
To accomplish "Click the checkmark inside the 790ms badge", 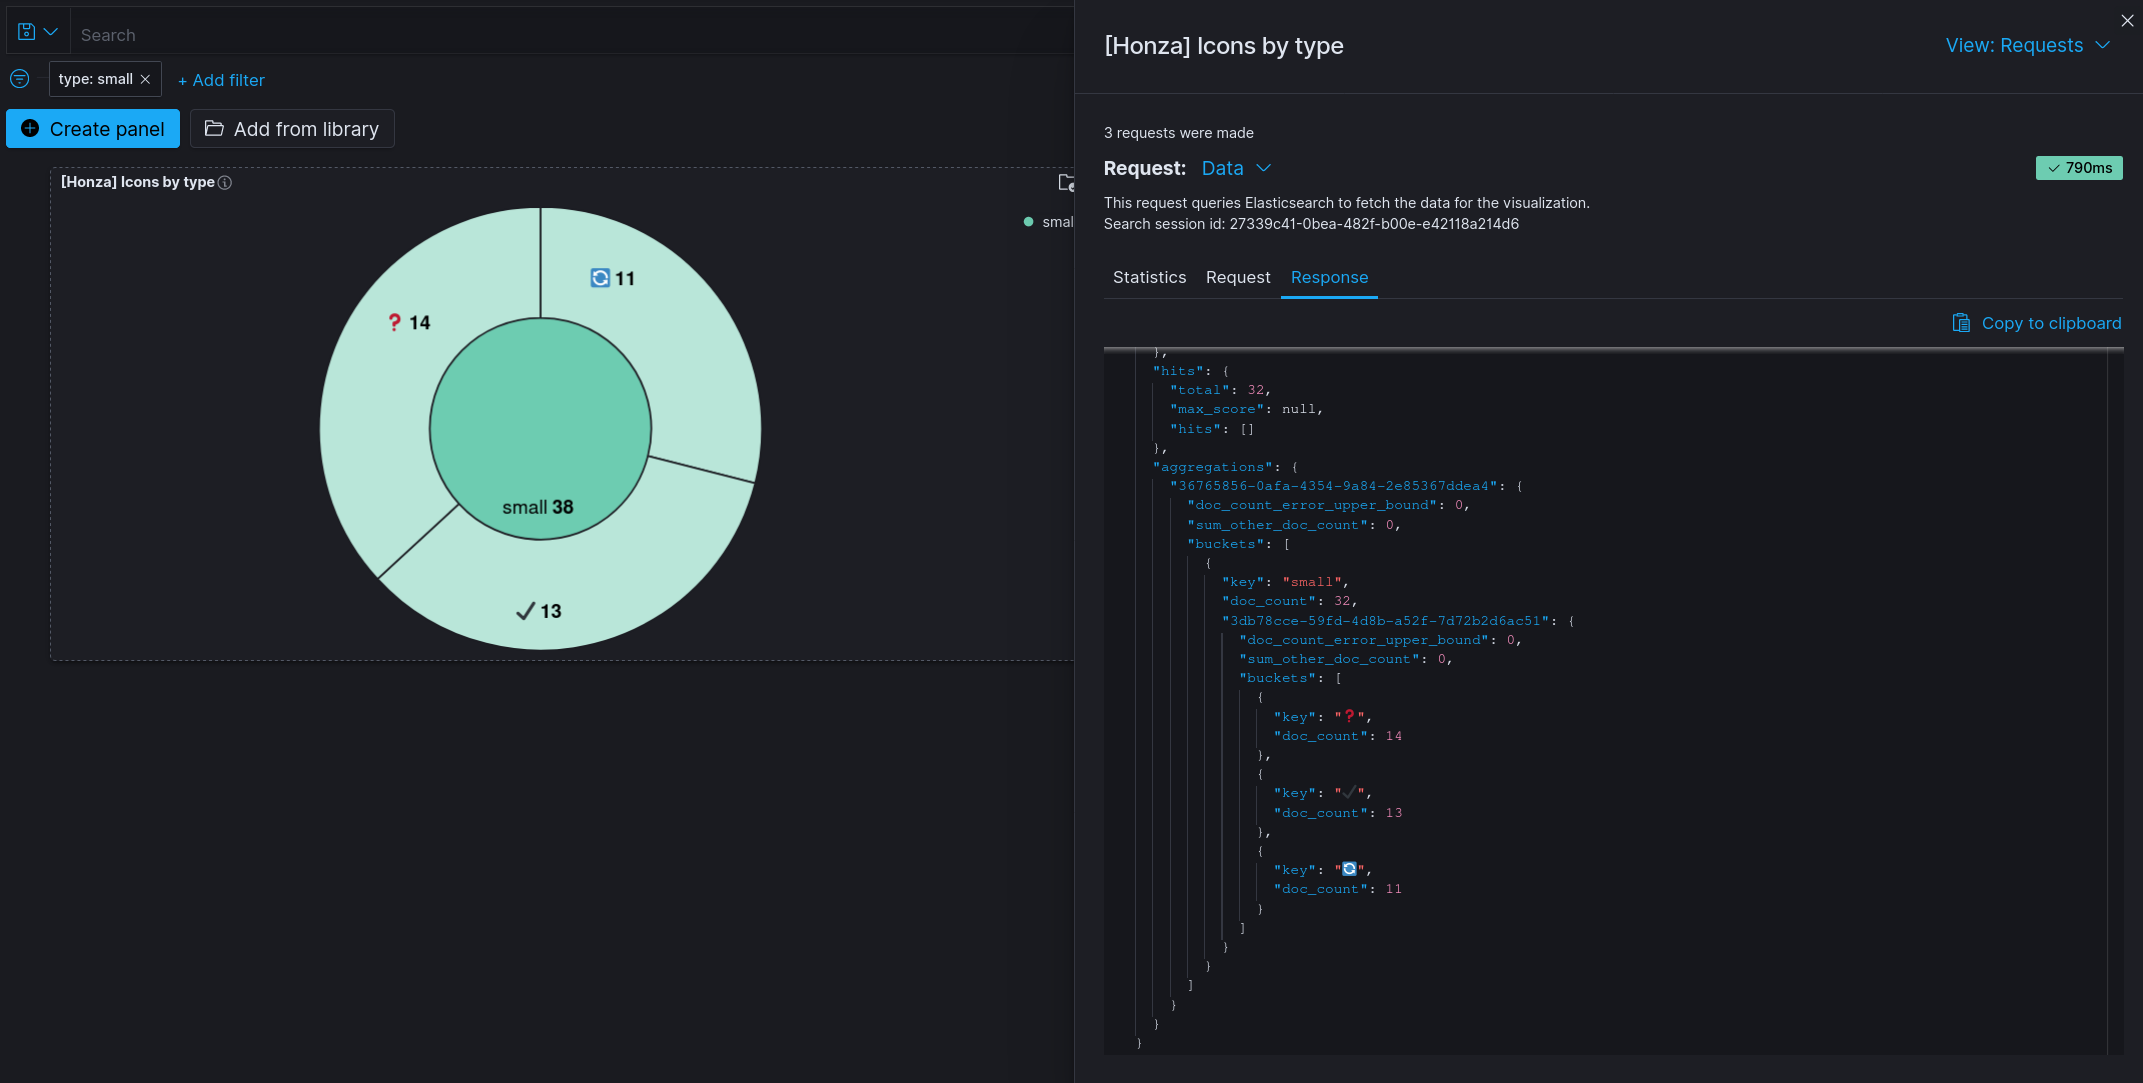I will pos(2054,167).
